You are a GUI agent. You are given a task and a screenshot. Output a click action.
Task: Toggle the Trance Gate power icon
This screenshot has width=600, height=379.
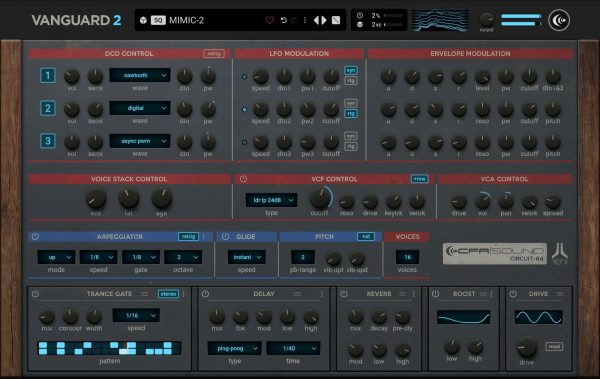tap(35, 294)
